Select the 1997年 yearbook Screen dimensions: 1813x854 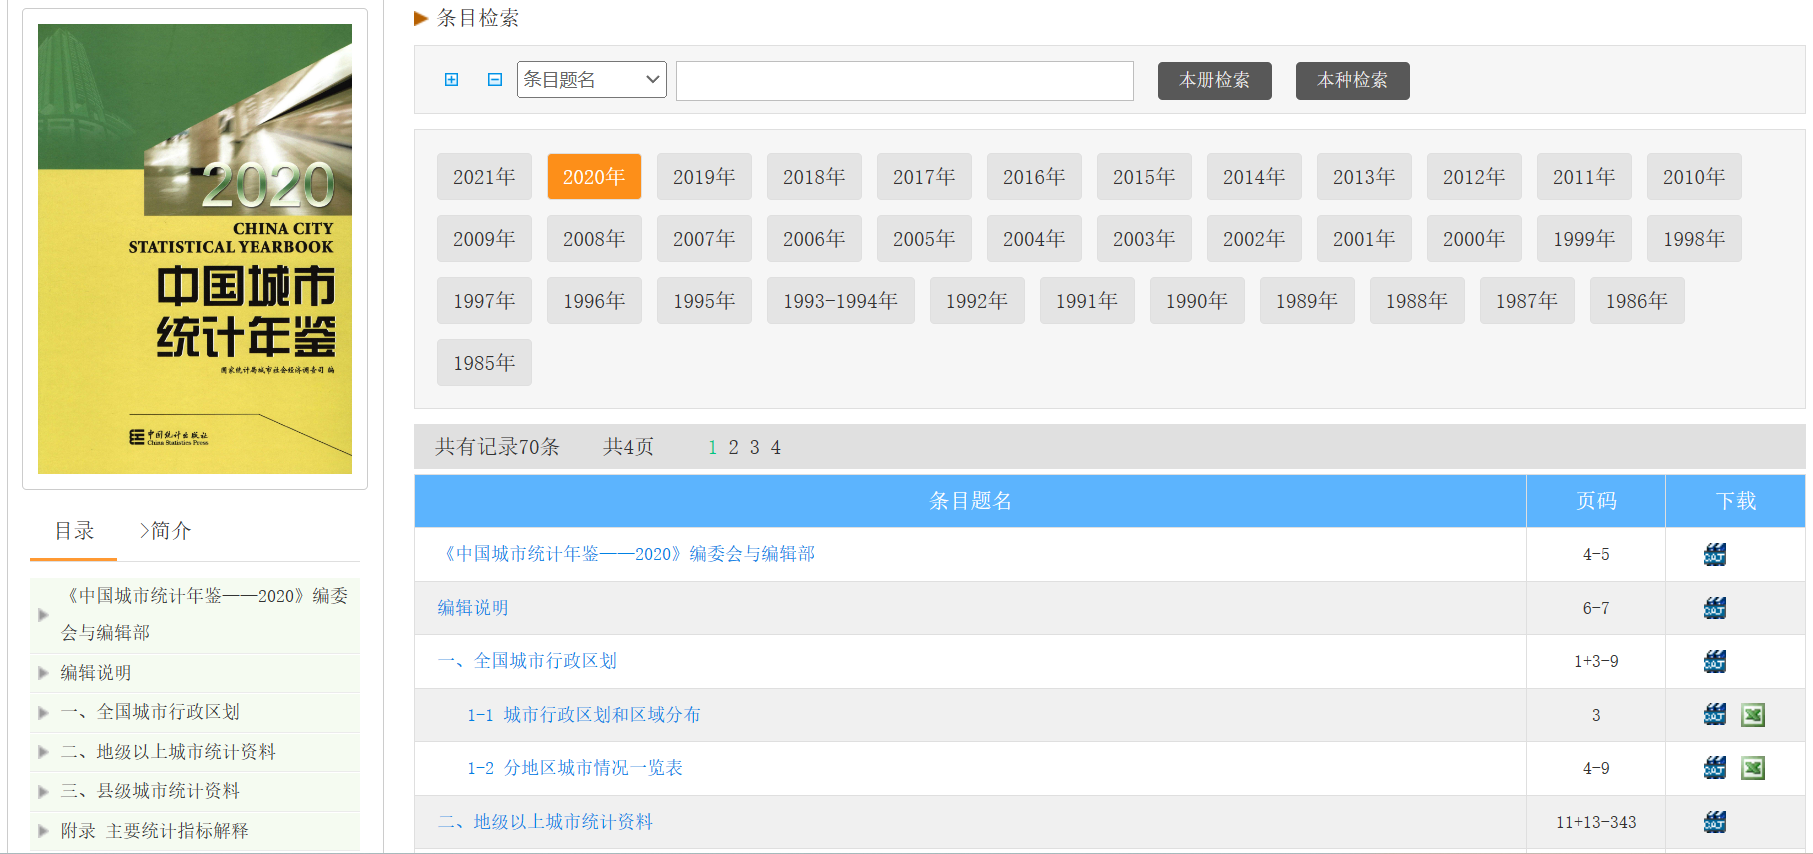tap(484, 301)
